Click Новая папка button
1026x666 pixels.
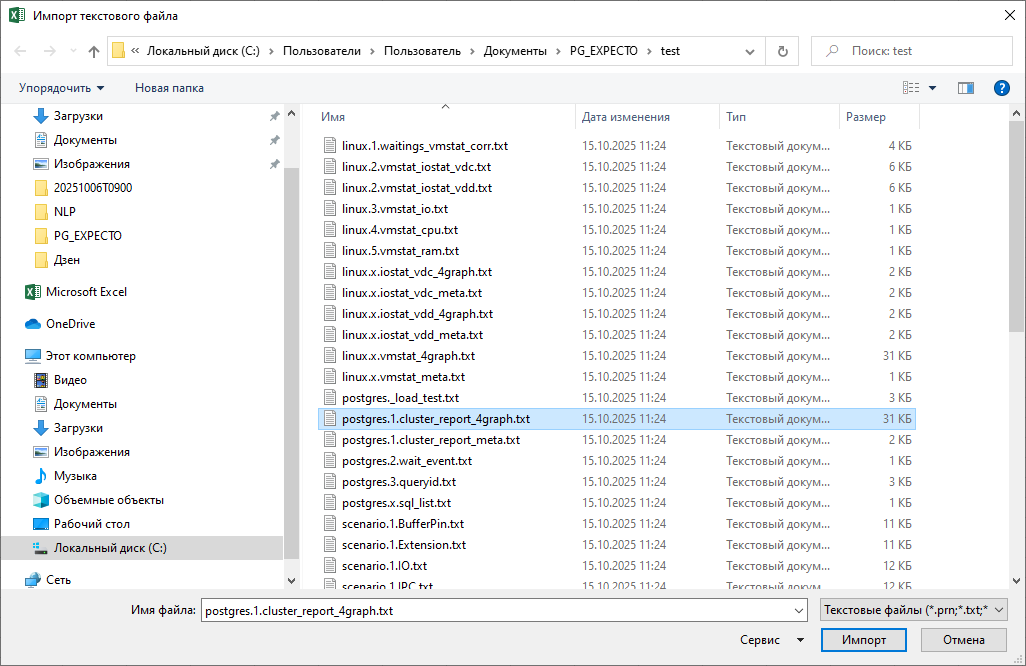coord(169,88)
